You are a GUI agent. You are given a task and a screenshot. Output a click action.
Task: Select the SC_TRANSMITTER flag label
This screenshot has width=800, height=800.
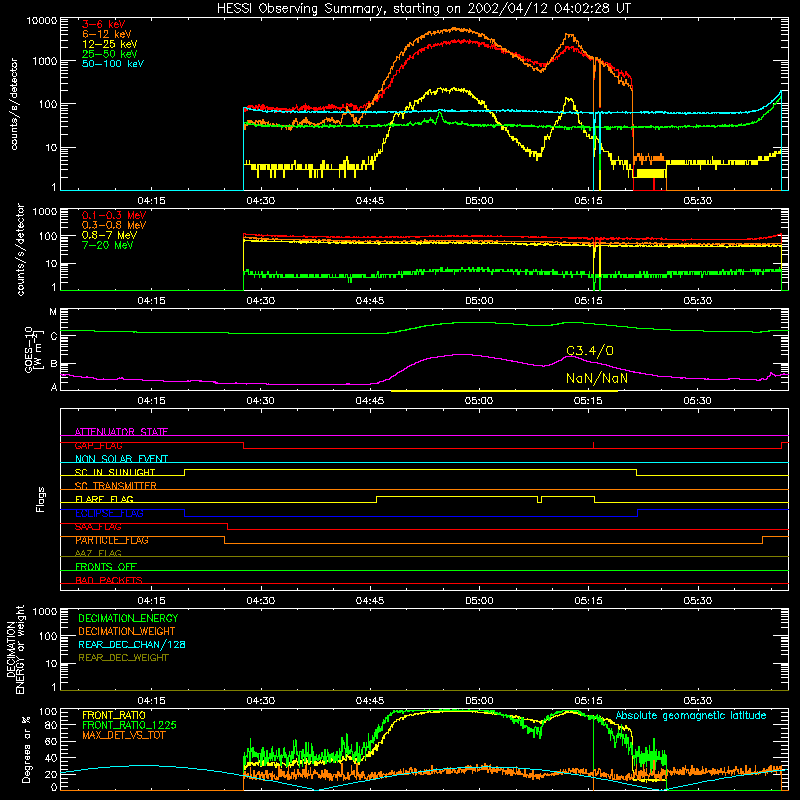point(116,486)
